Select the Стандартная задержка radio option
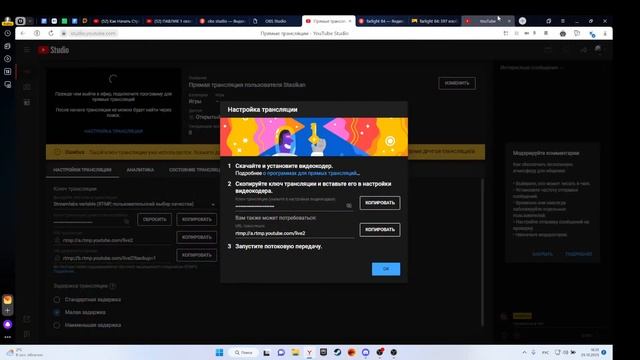The width and height of the screenshot is (640, 360). pyautogui.click(x=57, y=300)
